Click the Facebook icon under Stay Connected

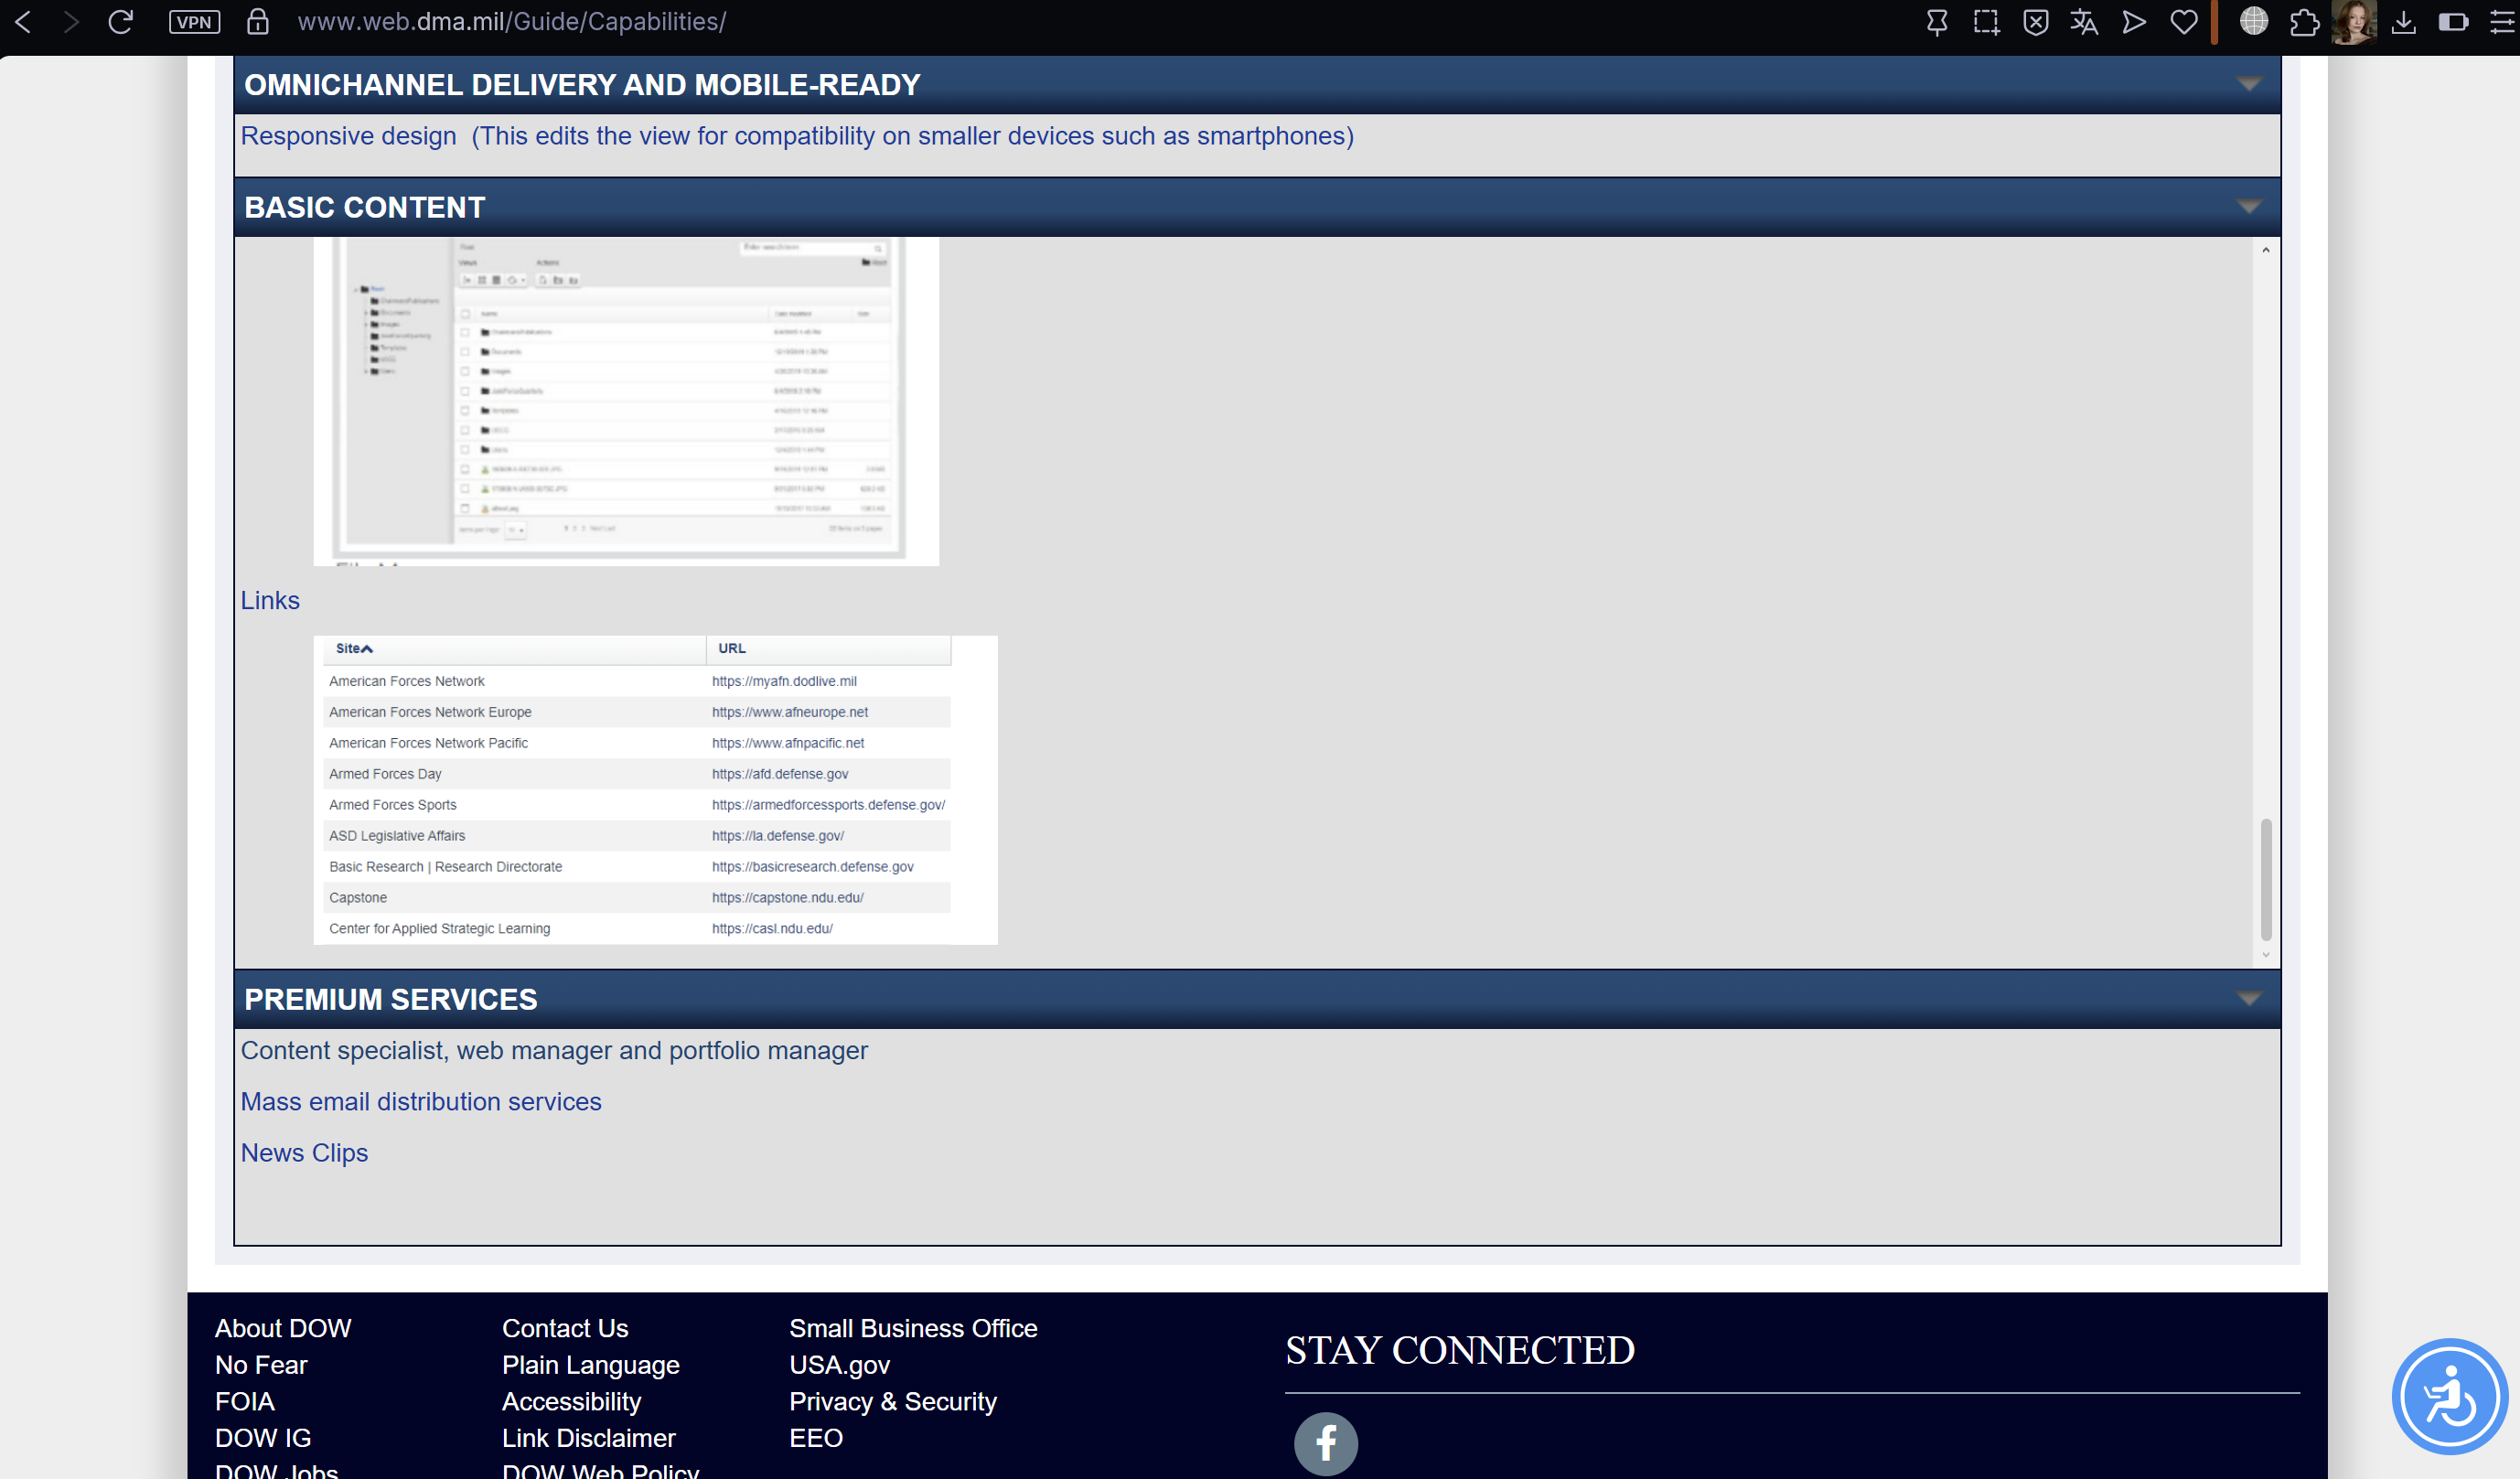click(x=1325, y=1443)
